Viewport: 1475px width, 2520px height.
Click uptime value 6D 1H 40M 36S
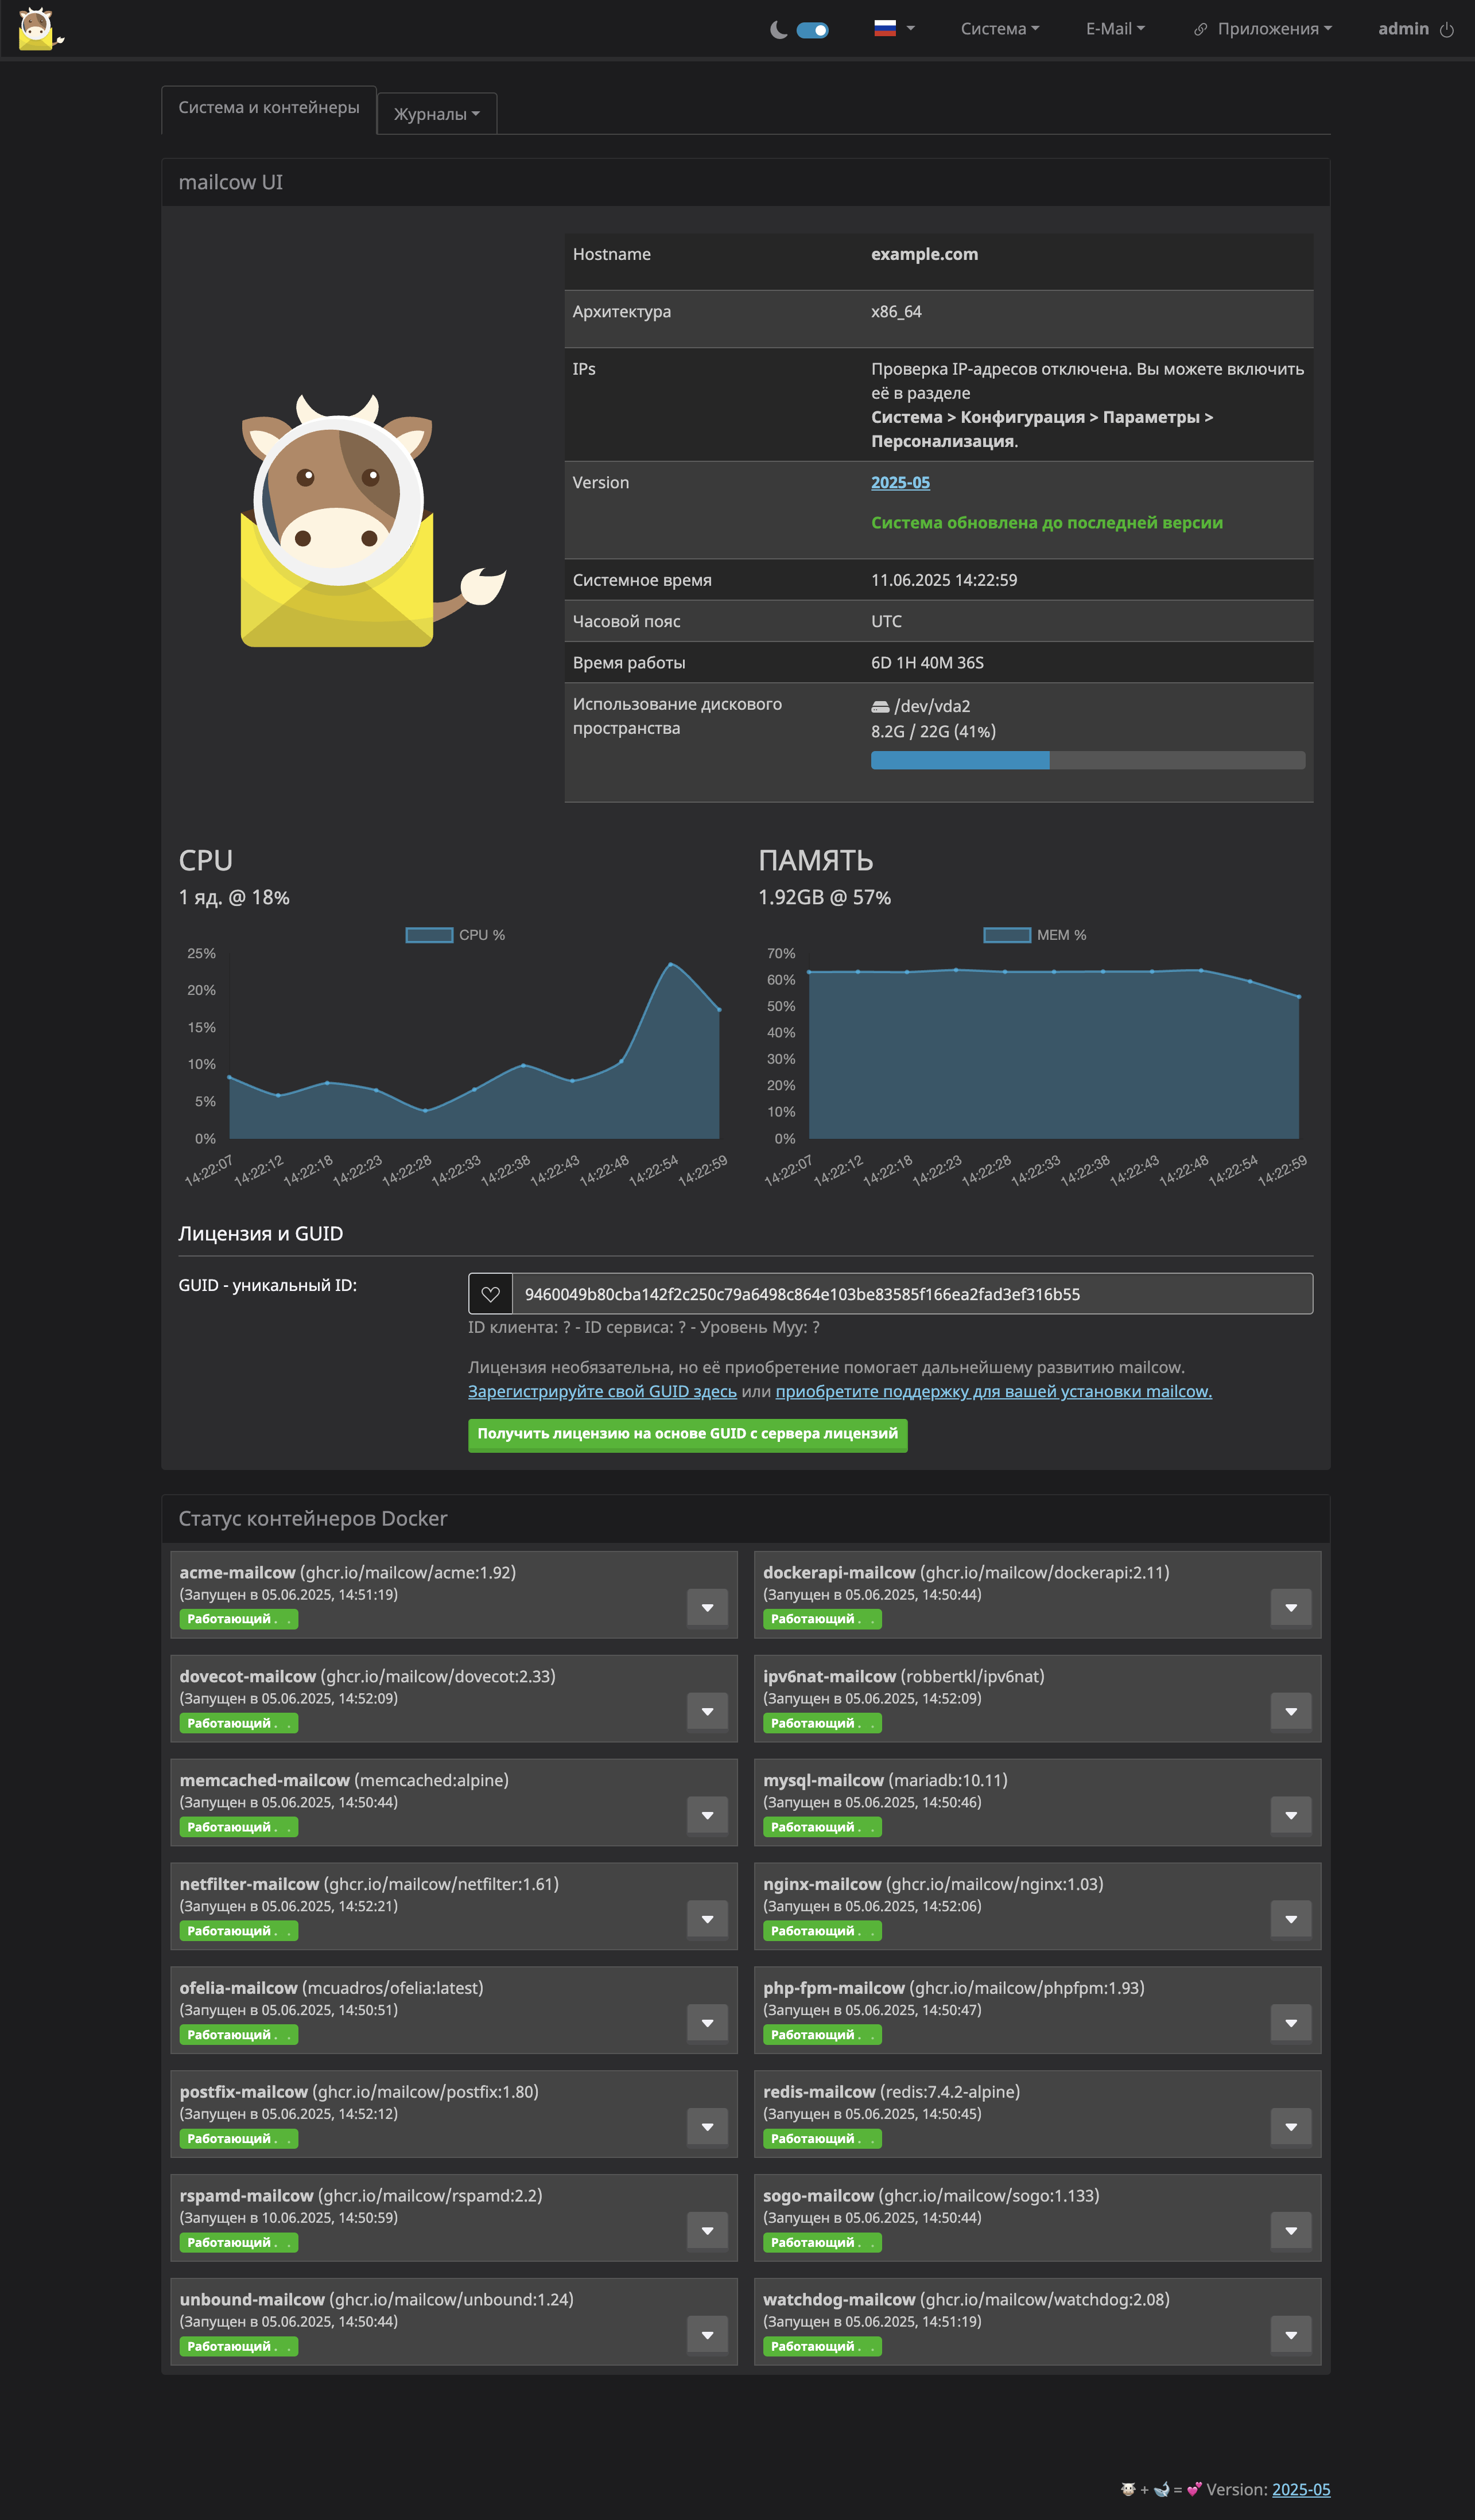click(927, 663)
